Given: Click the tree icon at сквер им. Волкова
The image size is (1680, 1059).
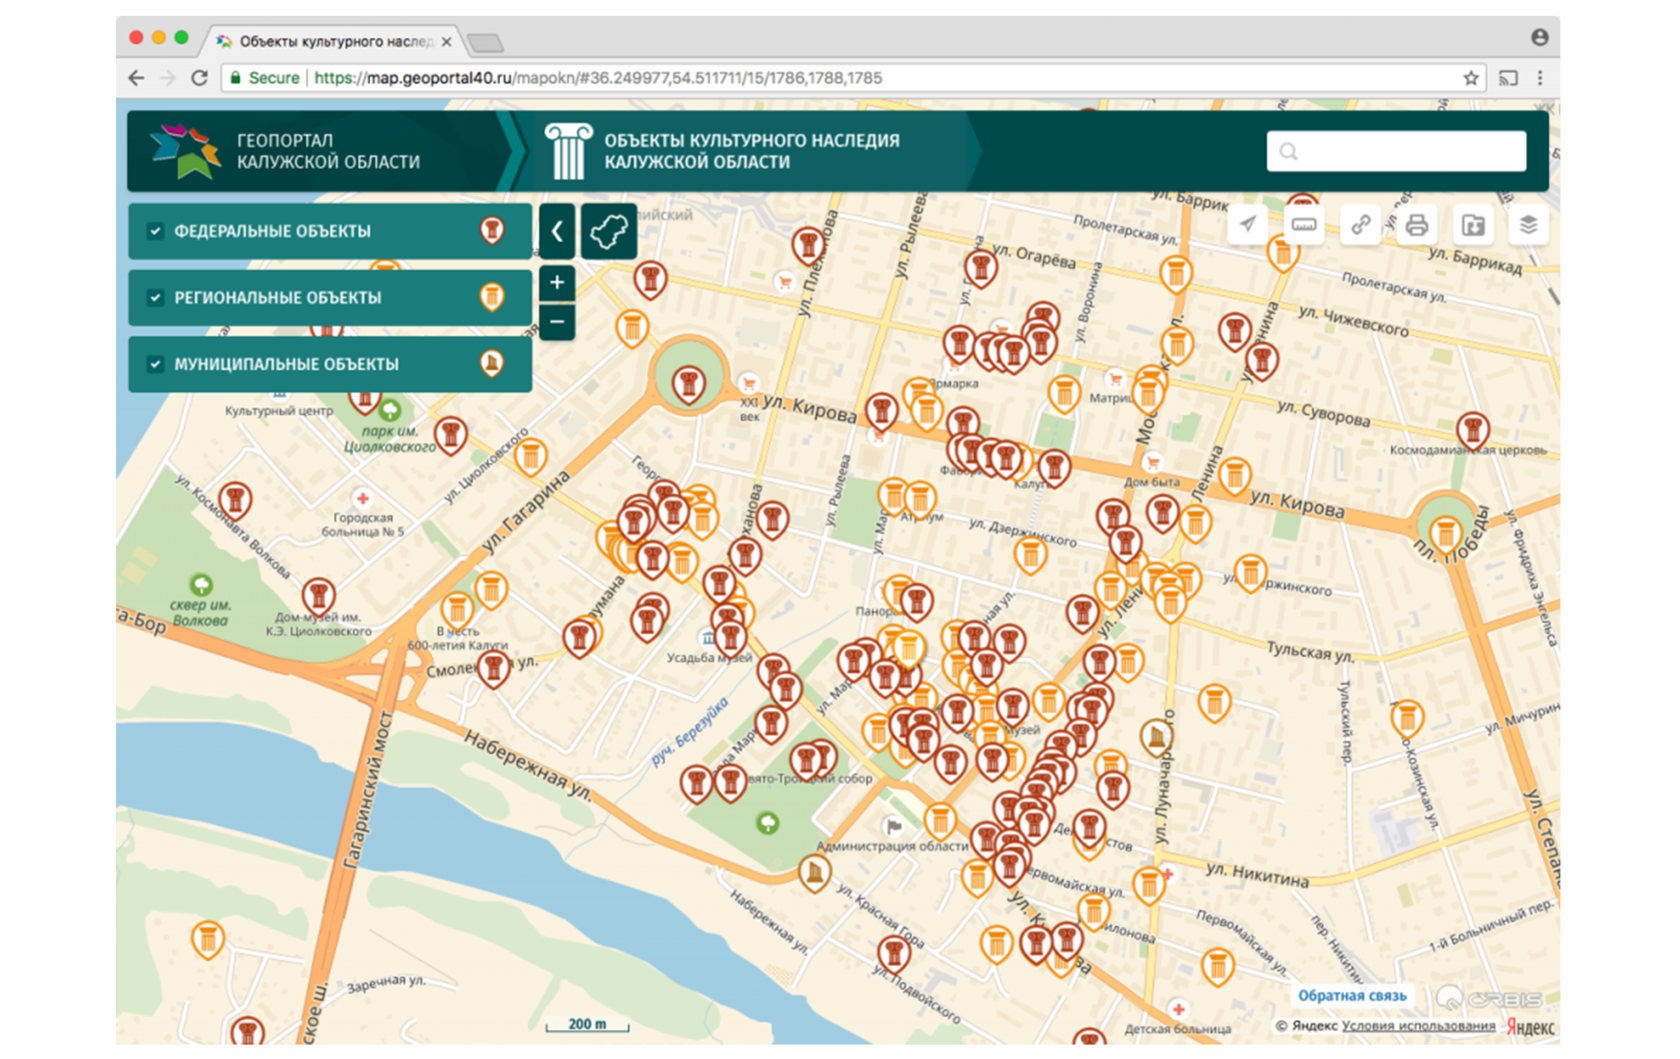Looking at the screenshot, I should 201,585.
